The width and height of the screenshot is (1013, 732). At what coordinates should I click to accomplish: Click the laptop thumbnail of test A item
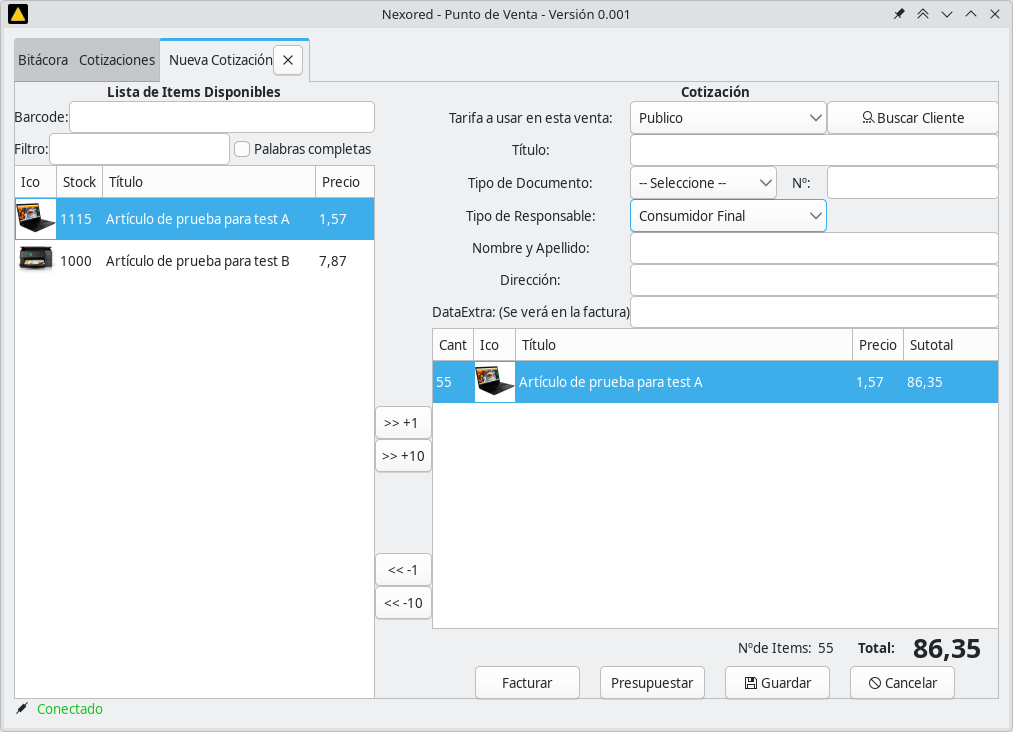coord(35,218)
